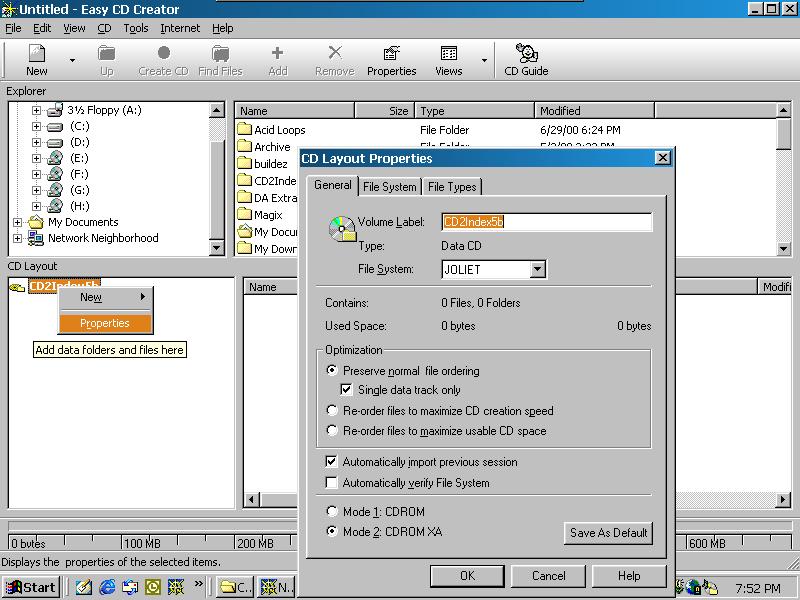Click the Remove X toolbar icon
The width and height of the screenshot is (800, 600).
point(335,53)
